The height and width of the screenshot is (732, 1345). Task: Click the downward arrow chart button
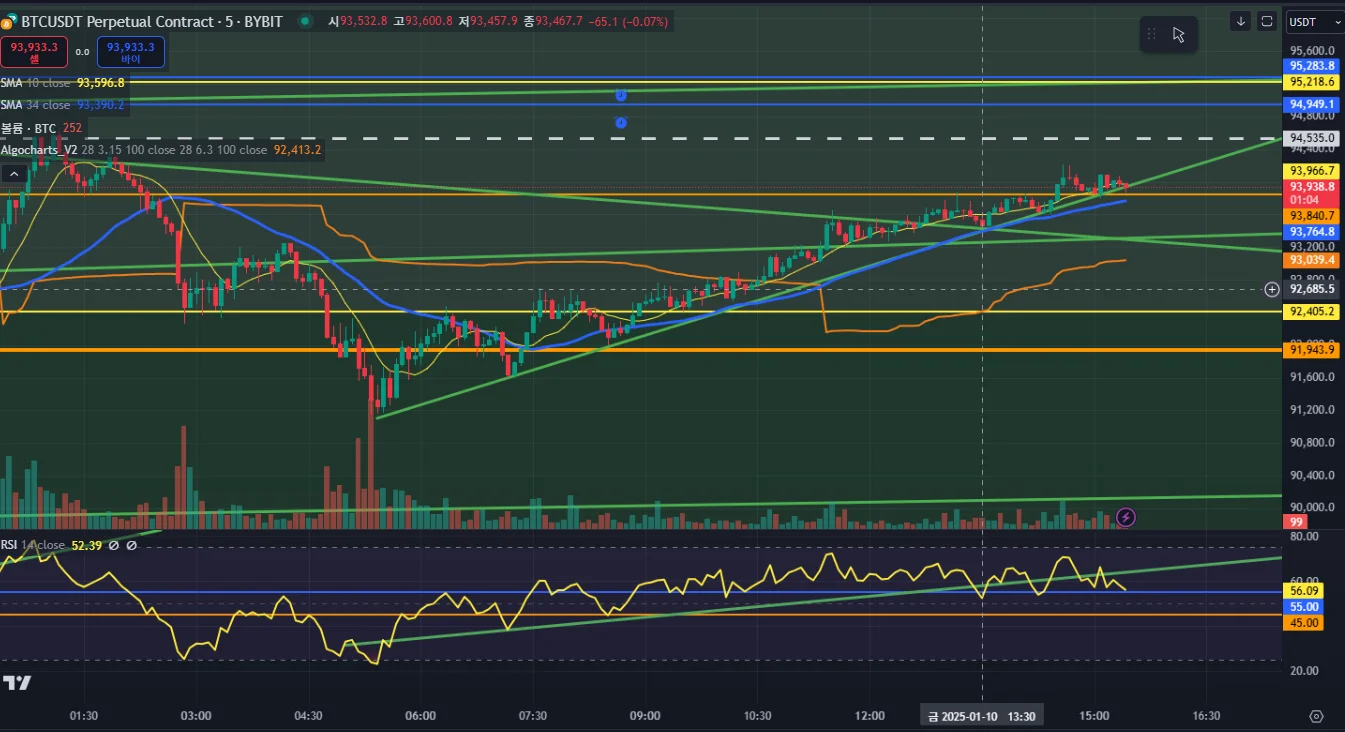1241,21
